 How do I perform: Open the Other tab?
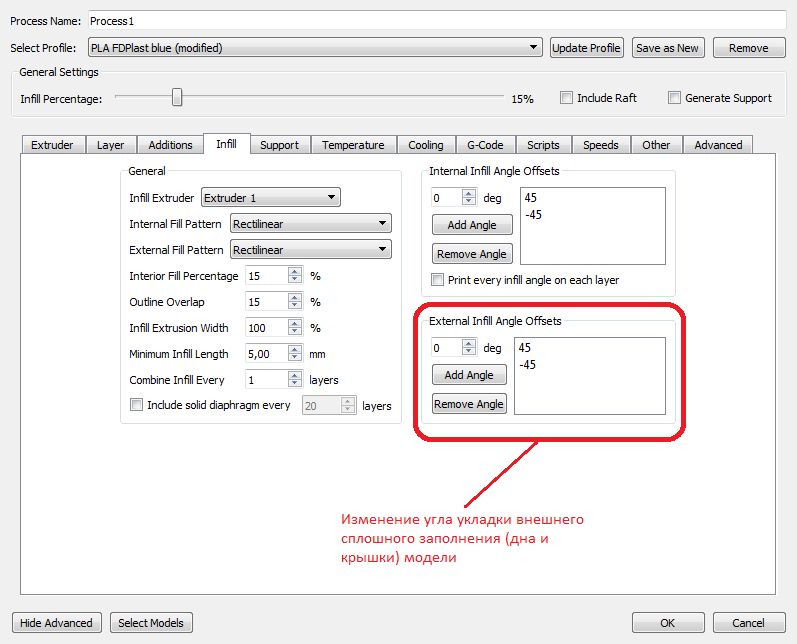click(656, 145)
